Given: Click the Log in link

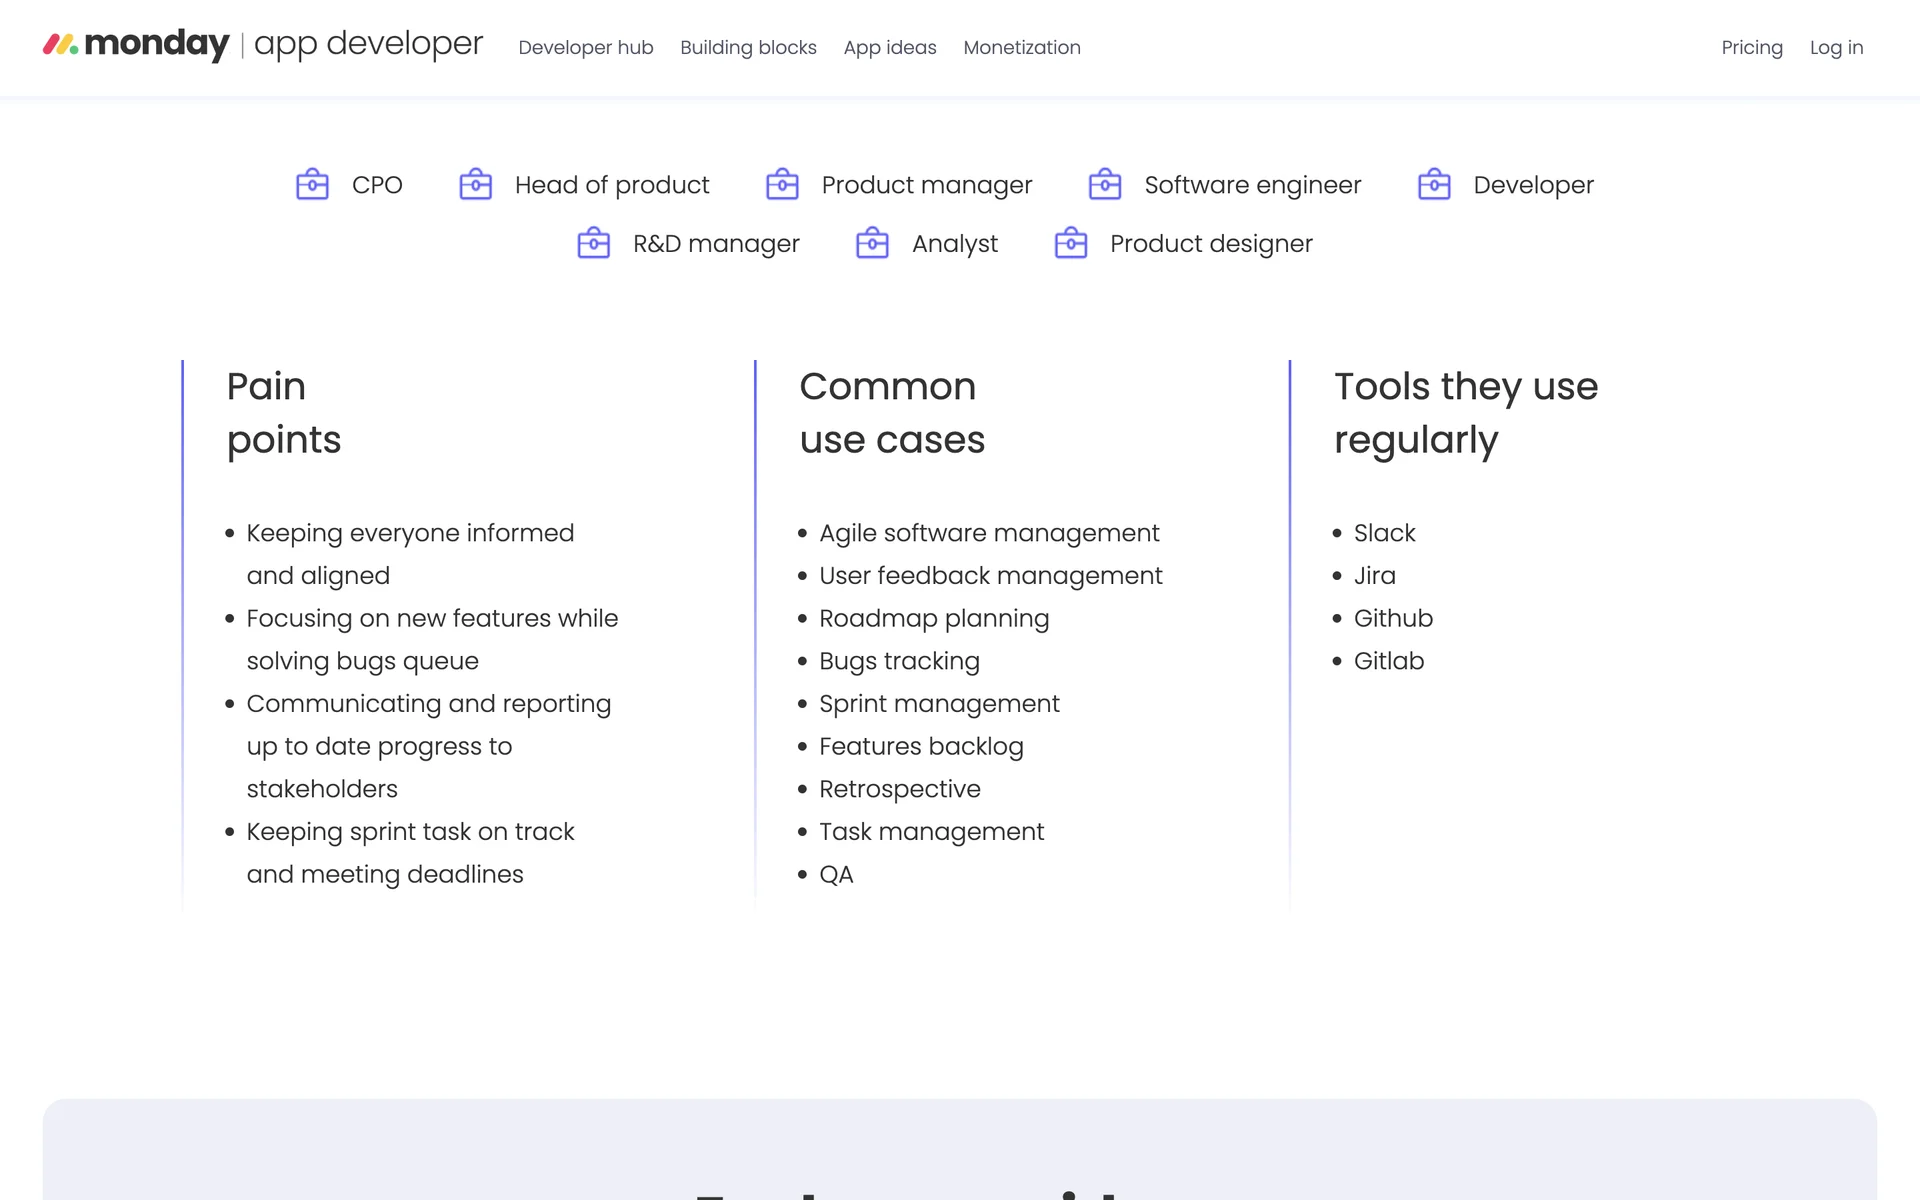Looking at the screenshot, I should (x=1836, y=48).
